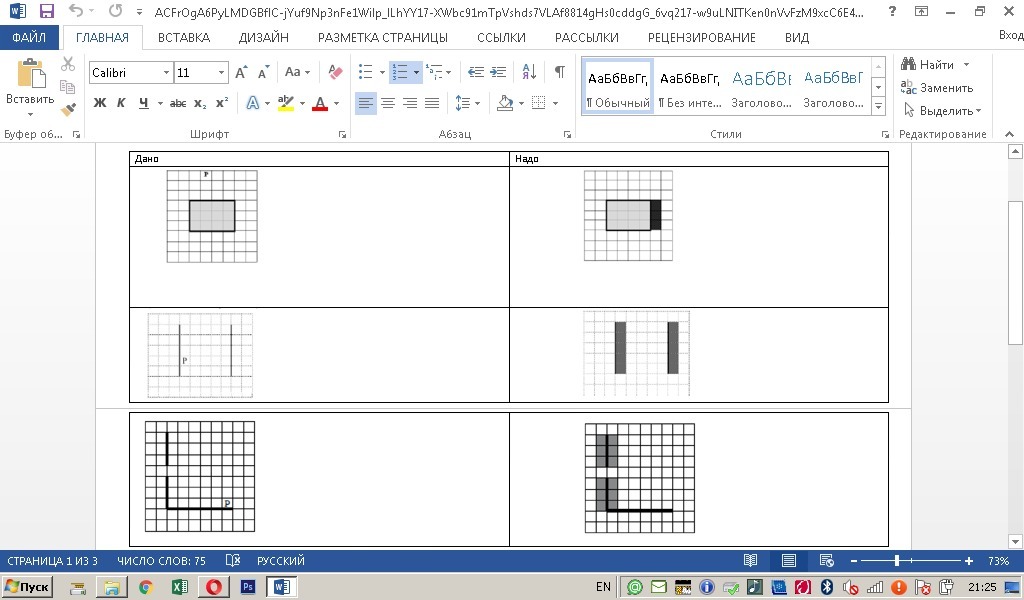Toggle Bold (Ж) formatting
The width and height of the screenshot is (1024, 600).
pyautogui.click(x=100, y=103)
